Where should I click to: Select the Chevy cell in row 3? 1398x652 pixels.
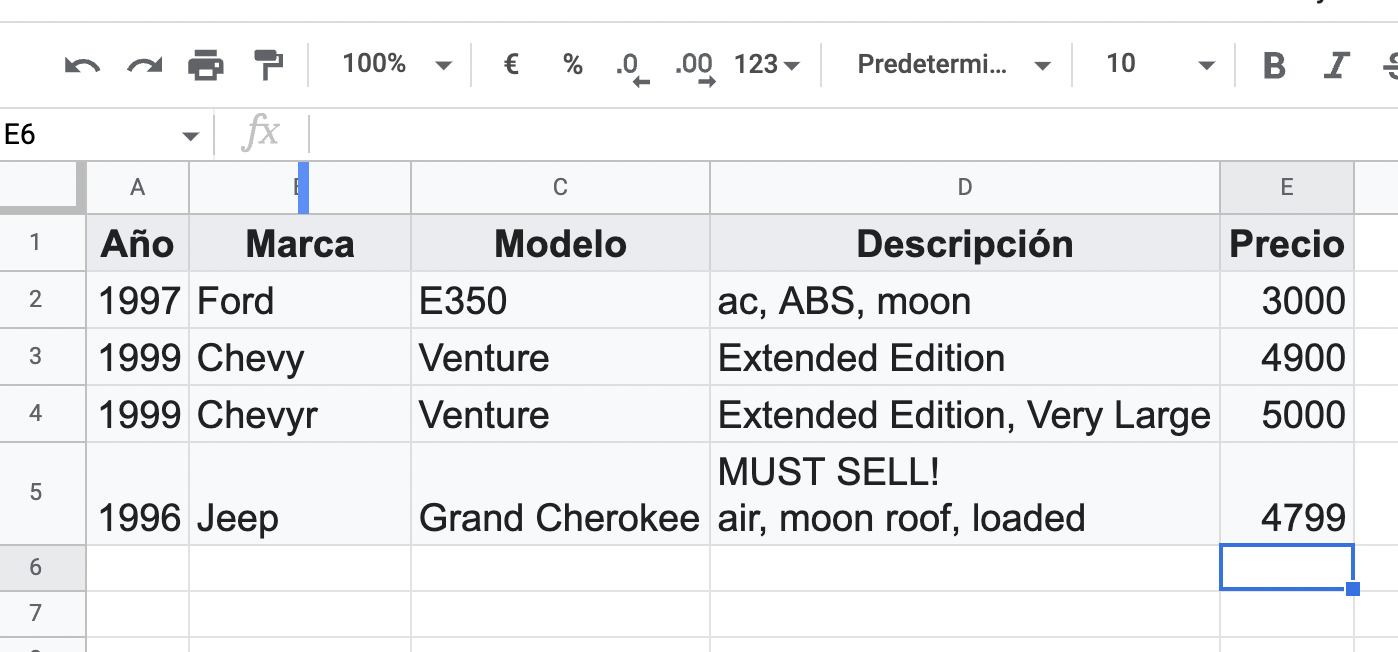pyautogui.click(x=300, y=357)
